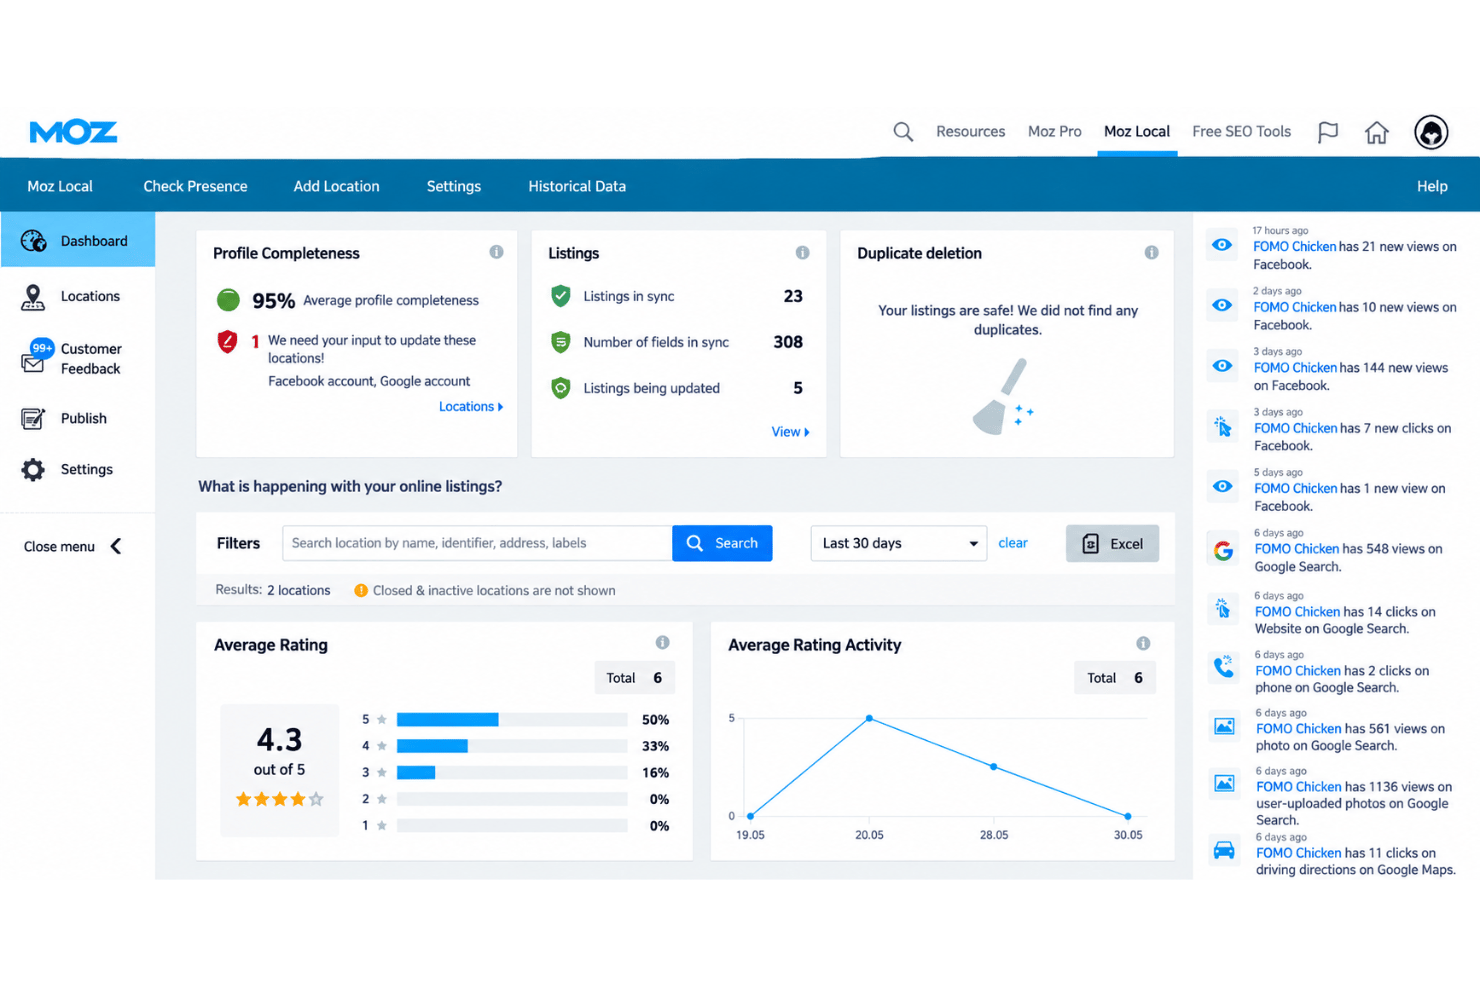Select Add Location in blue menu bar
The width and height of the screenshot is (1480, 987).
pyautogui.click(x=336, y=187)
